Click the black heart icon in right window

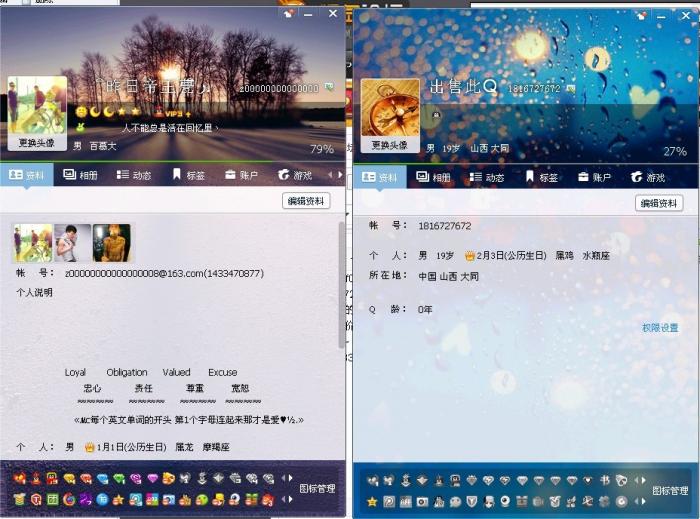pos(588,480)
